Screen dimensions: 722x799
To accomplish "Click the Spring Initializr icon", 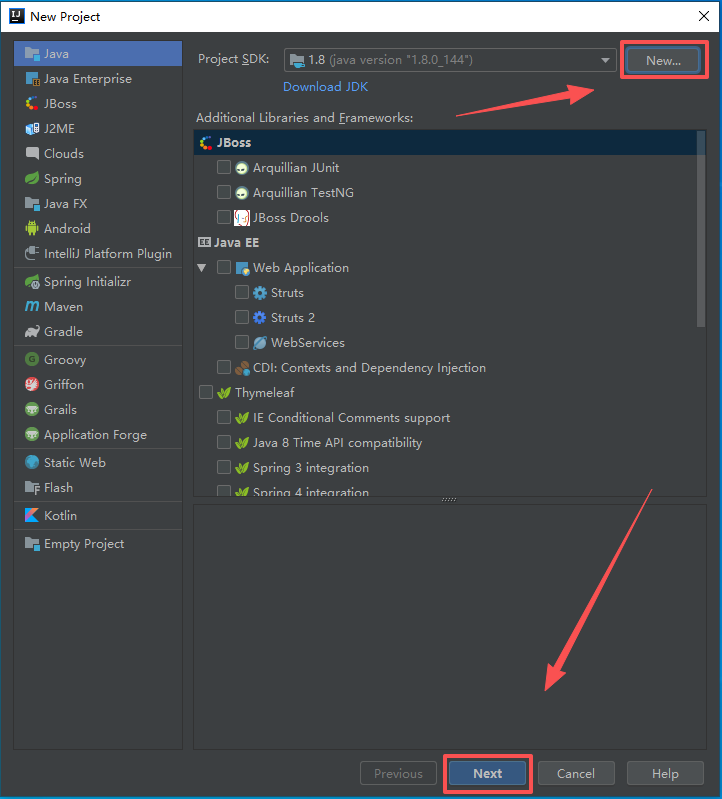I will [32, 281].
